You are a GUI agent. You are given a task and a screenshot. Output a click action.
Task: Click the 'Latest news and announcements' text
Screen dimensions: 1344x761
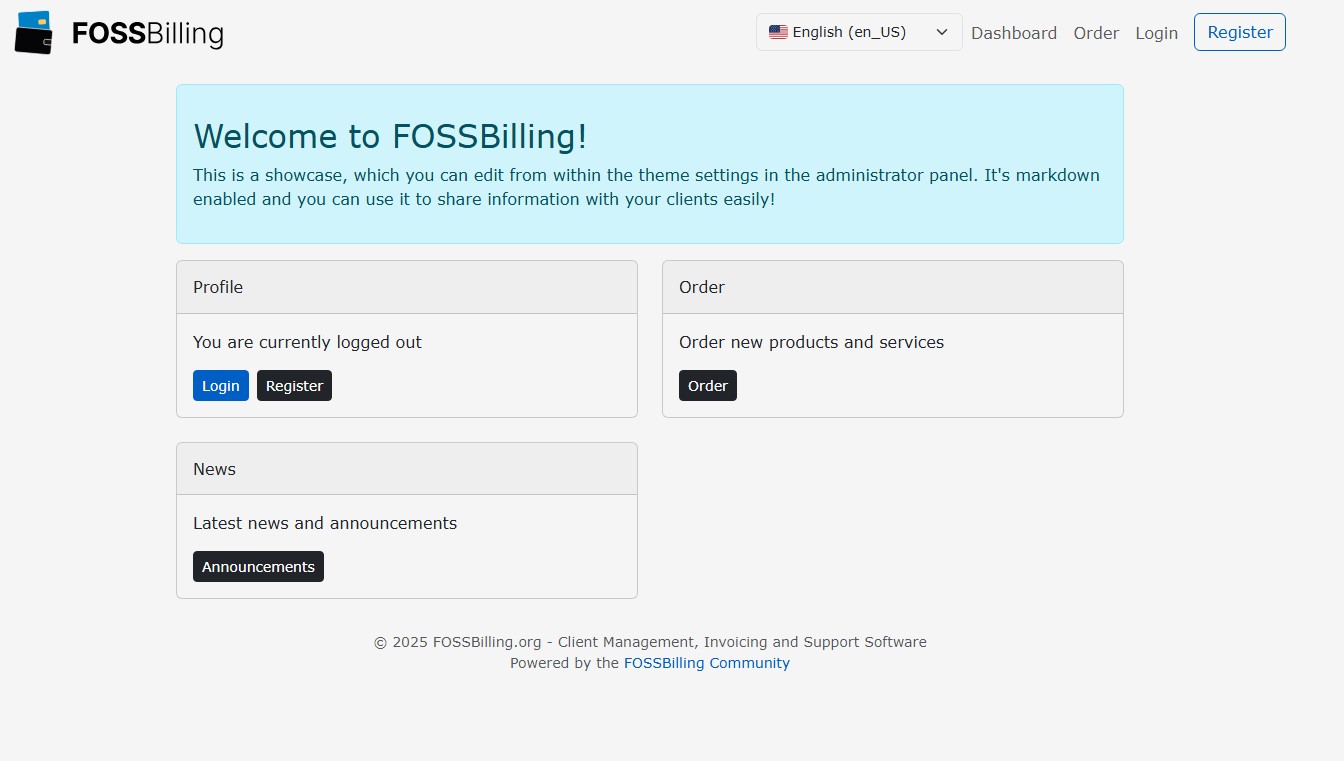pyautogui.click(x=325, y=523)
